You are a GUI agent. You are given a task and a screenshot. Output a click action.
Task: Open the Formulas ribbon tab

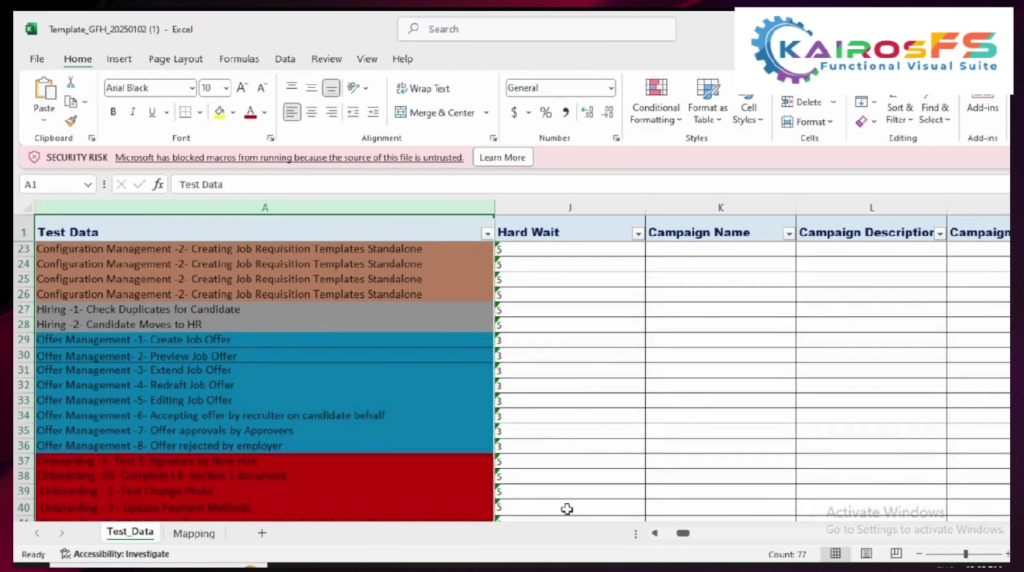239,59
